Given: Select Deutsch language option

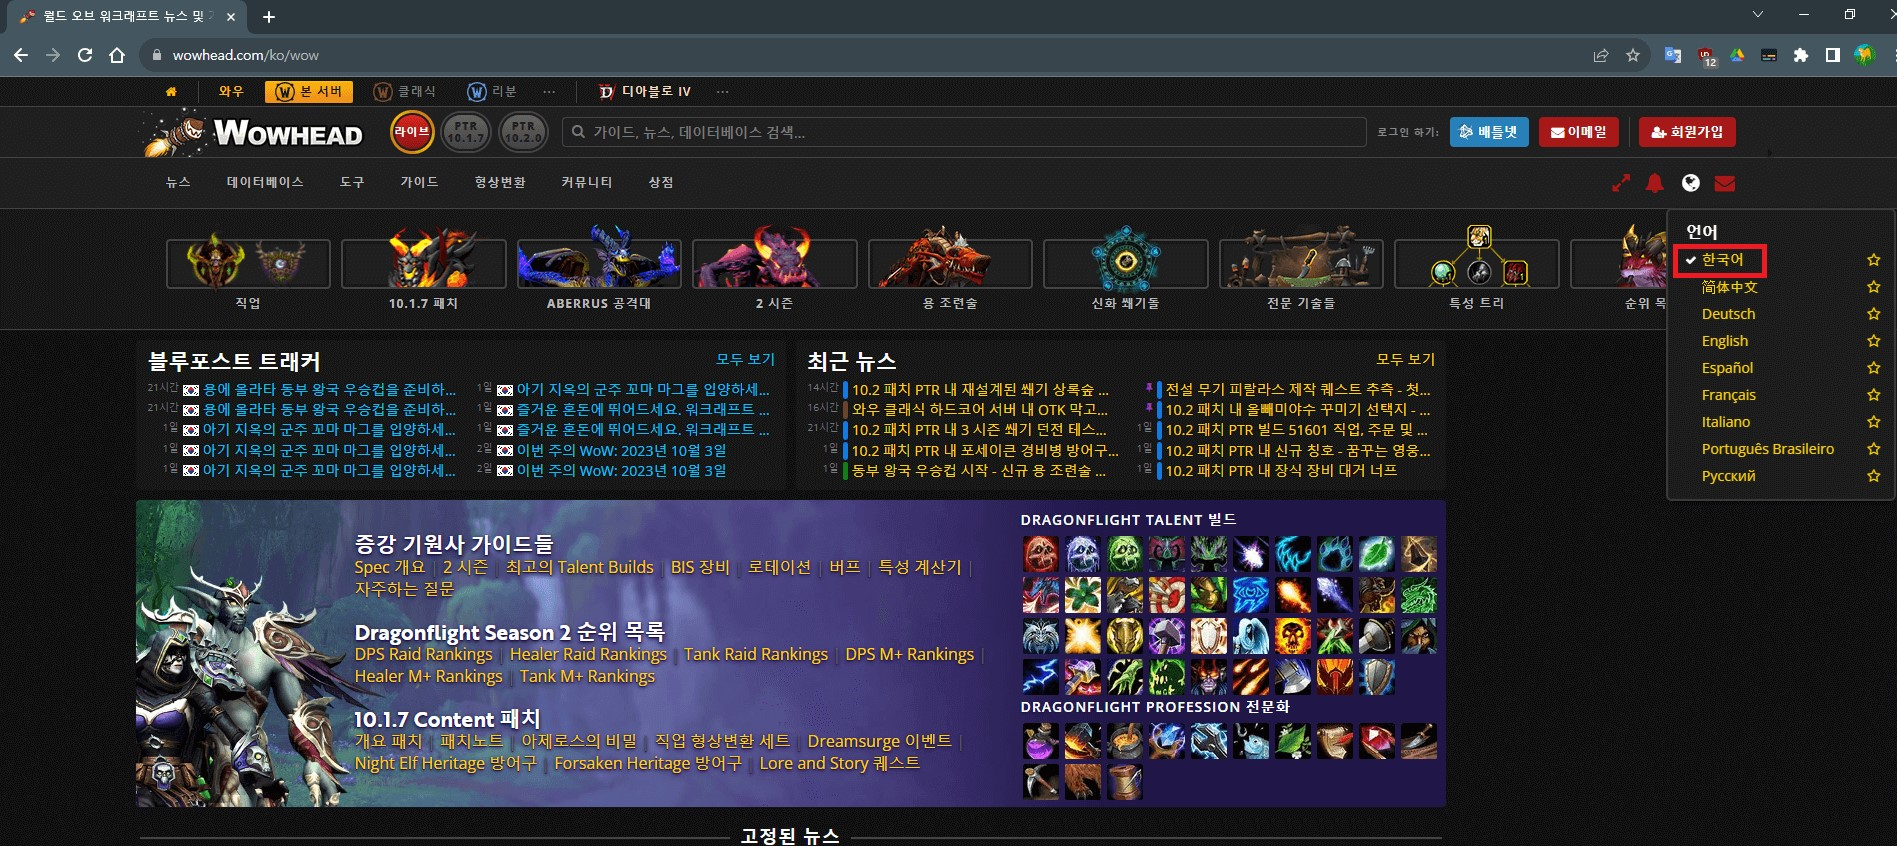Looking at the screenshot, I should [1728, 314].
